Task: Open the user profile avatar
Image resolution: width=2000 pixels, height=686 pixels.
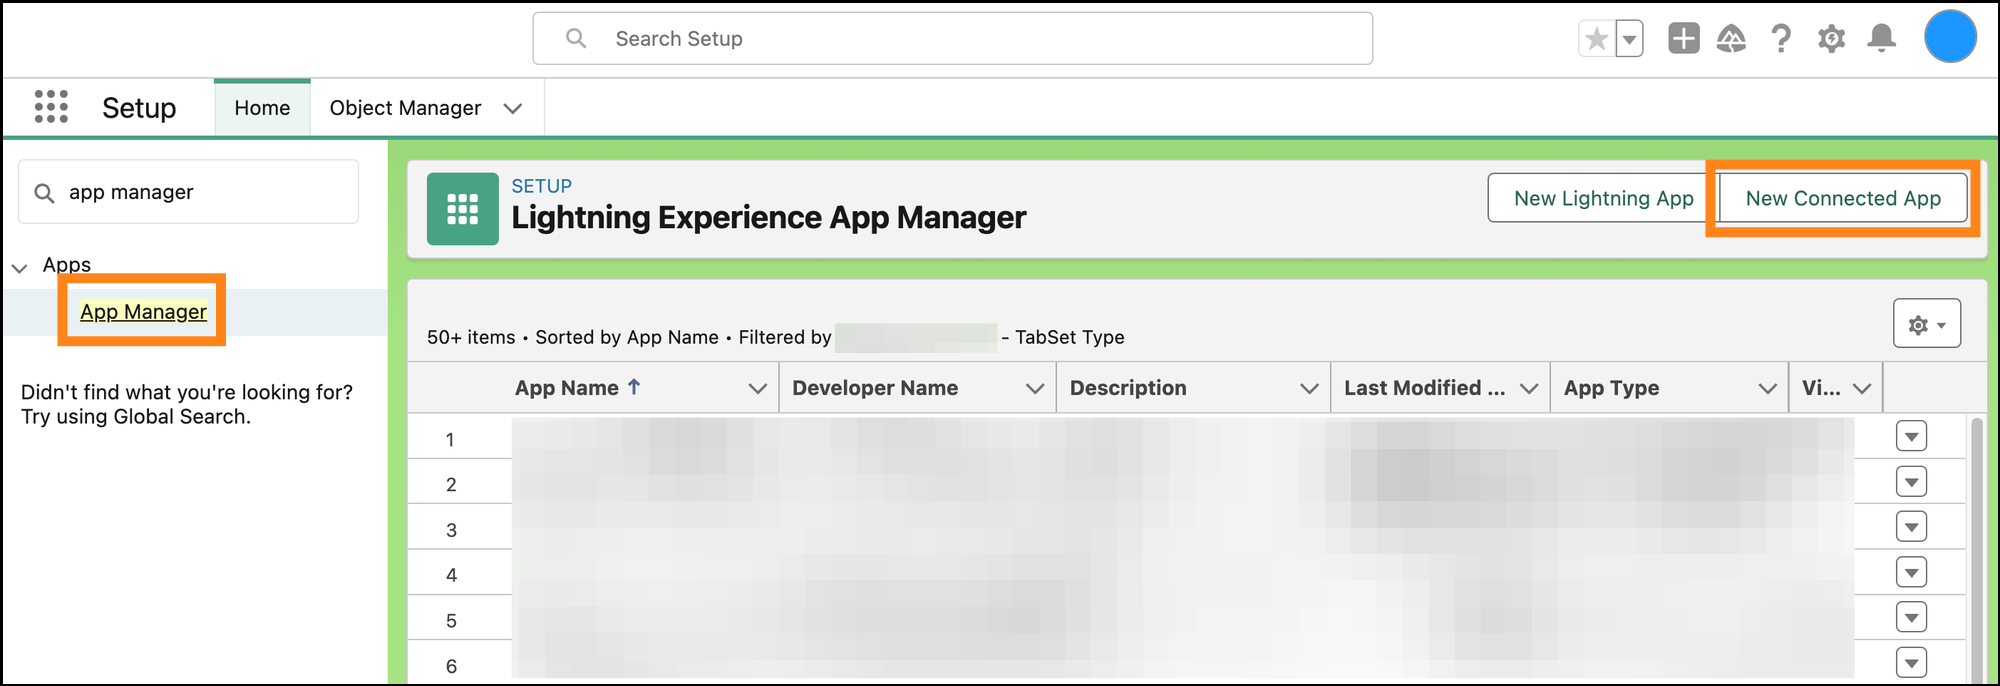Action: click(1950, 37)
